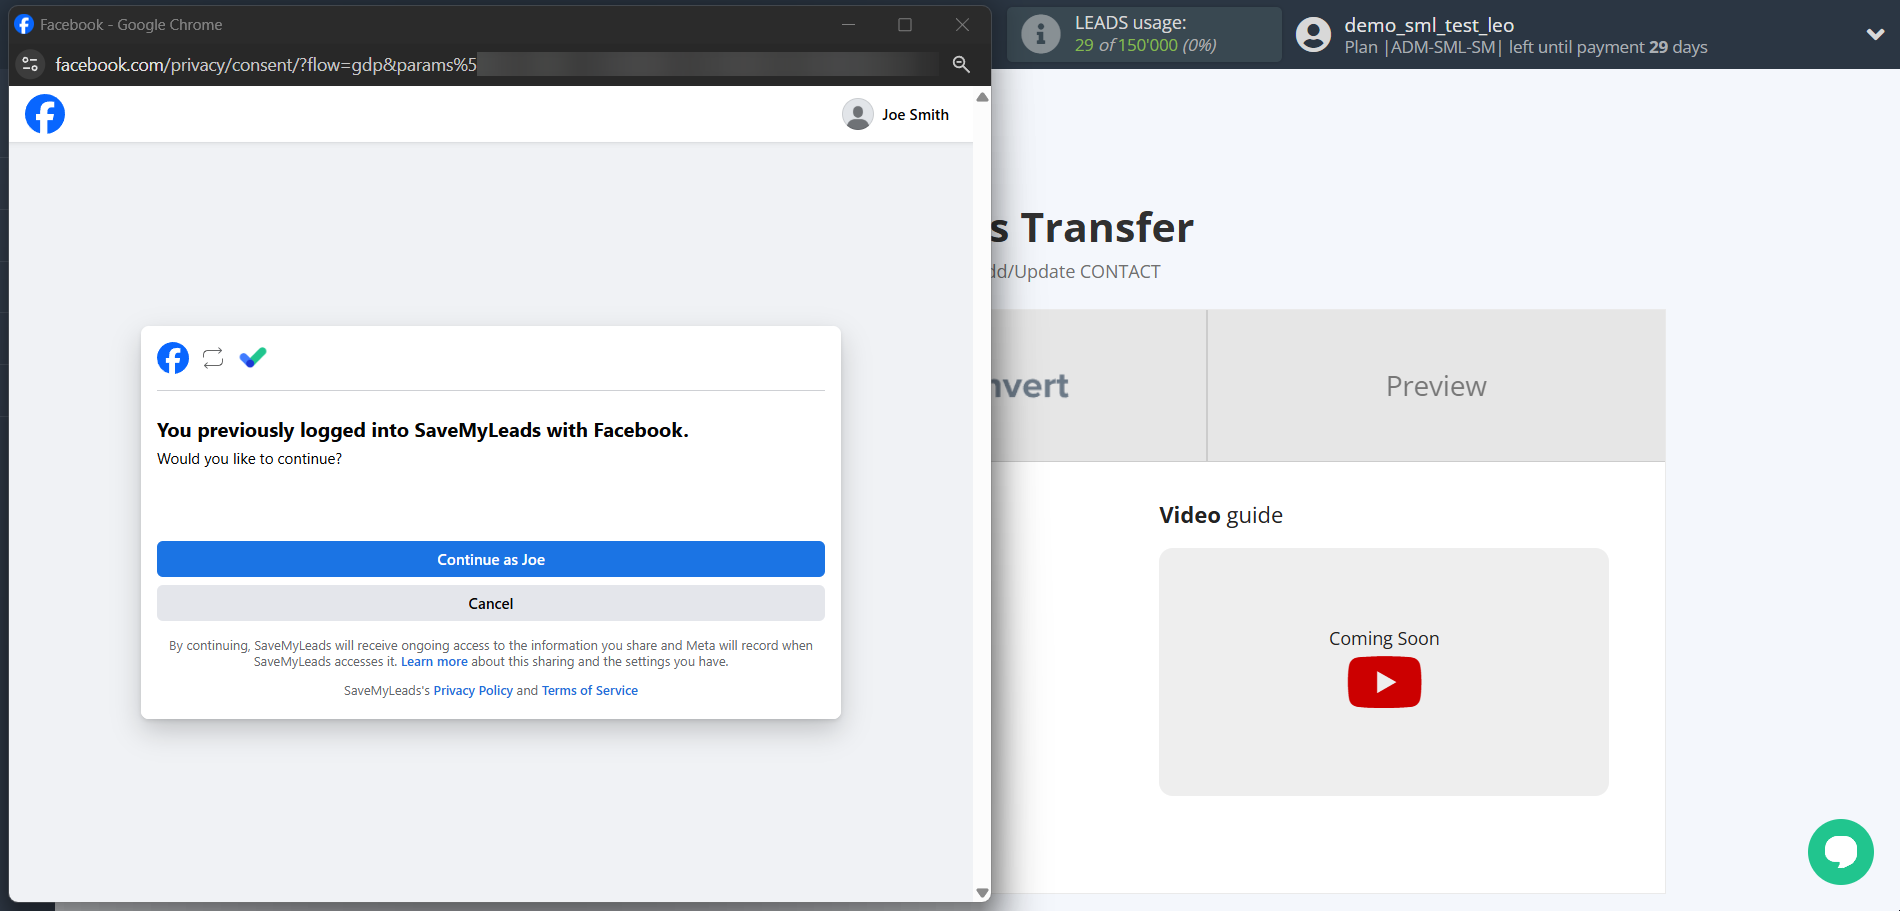Click the site information icon in address bar
This screenshot has width=1900, height=911.
point(30,64)
